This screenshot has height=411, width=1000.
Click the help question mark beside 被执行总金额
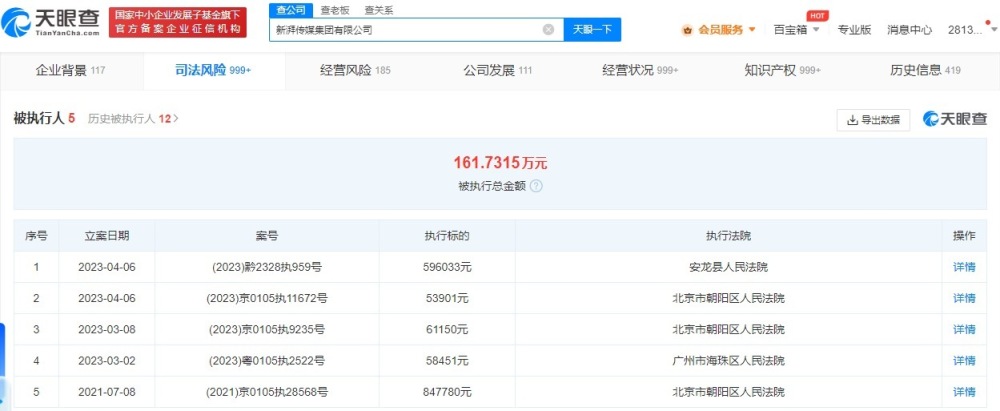(x=536, y=186)
